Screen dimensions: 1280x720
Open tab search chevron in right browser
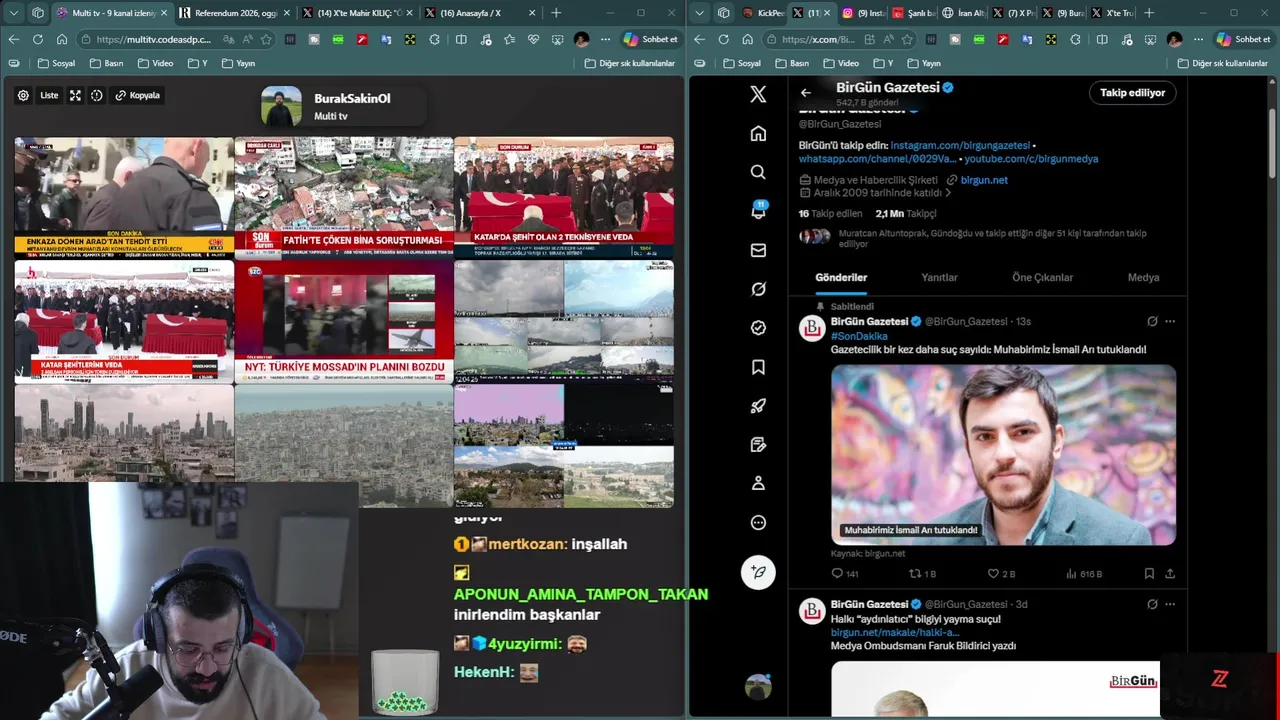(699, 13)
